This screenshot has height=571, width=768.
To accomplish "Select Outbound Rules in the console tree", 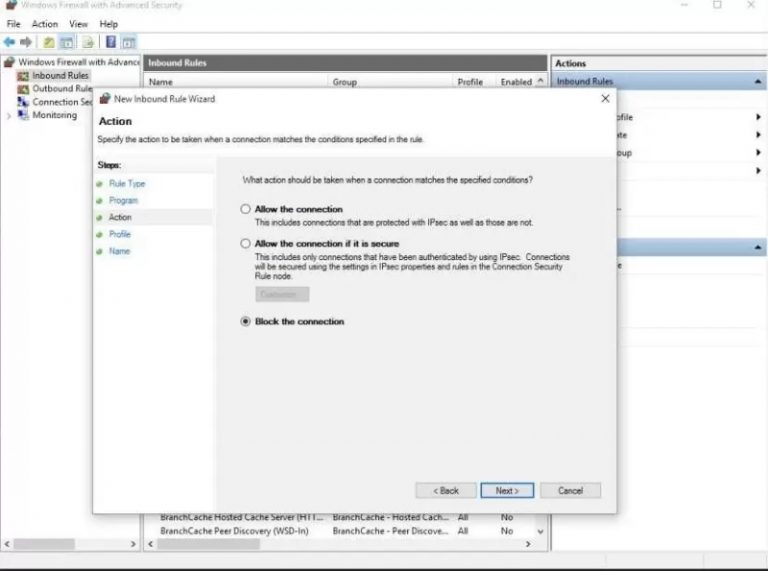I will coord(61,88).
